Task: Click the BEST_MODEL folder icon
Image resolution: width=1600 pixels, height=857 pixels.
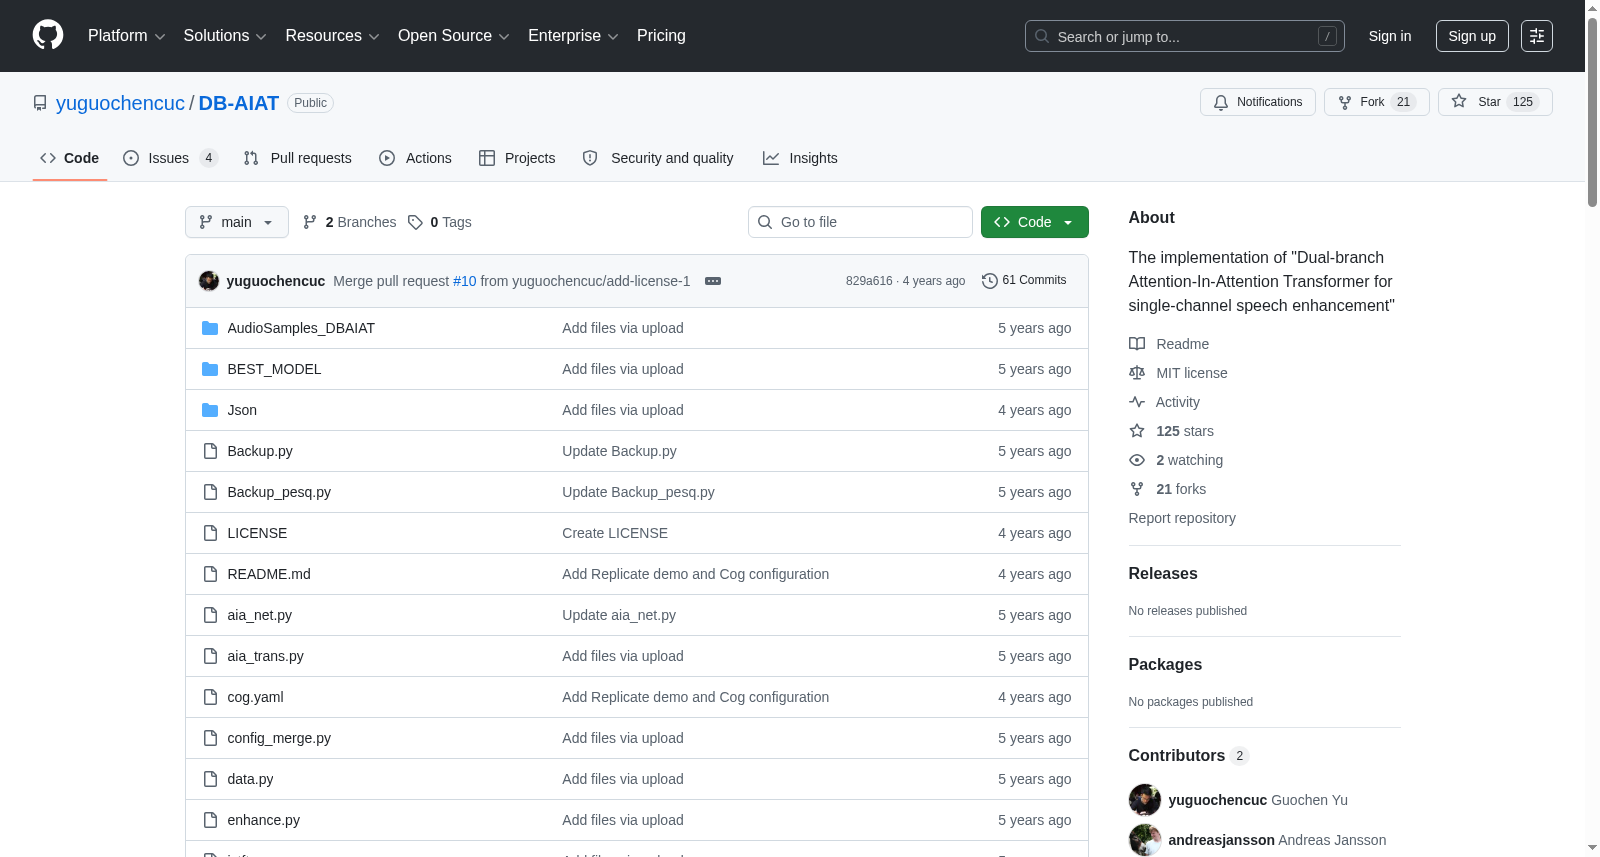Action: pos(210,369)
